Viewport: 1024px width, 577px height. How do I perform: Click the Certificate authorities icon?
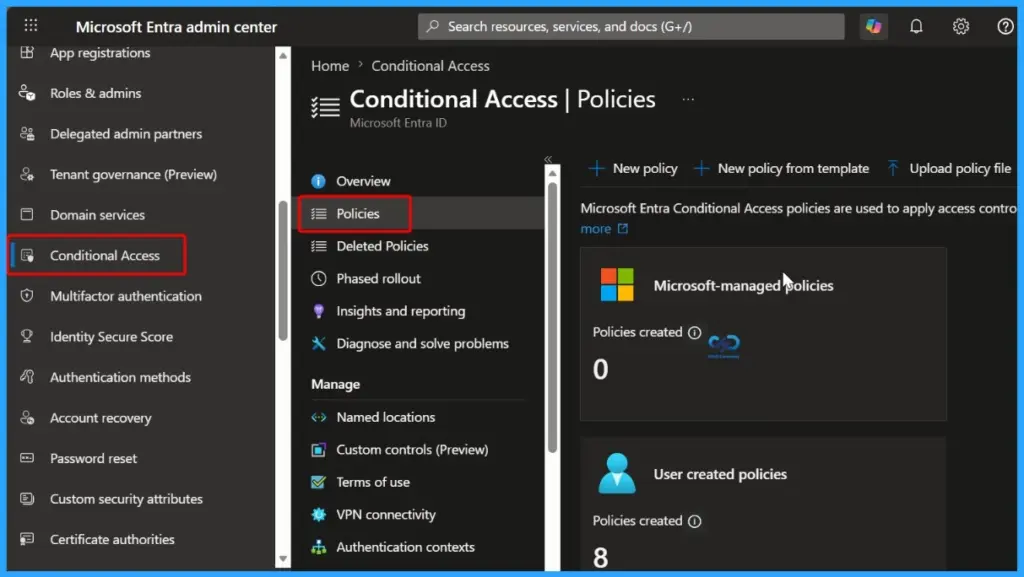click(27, 539)
